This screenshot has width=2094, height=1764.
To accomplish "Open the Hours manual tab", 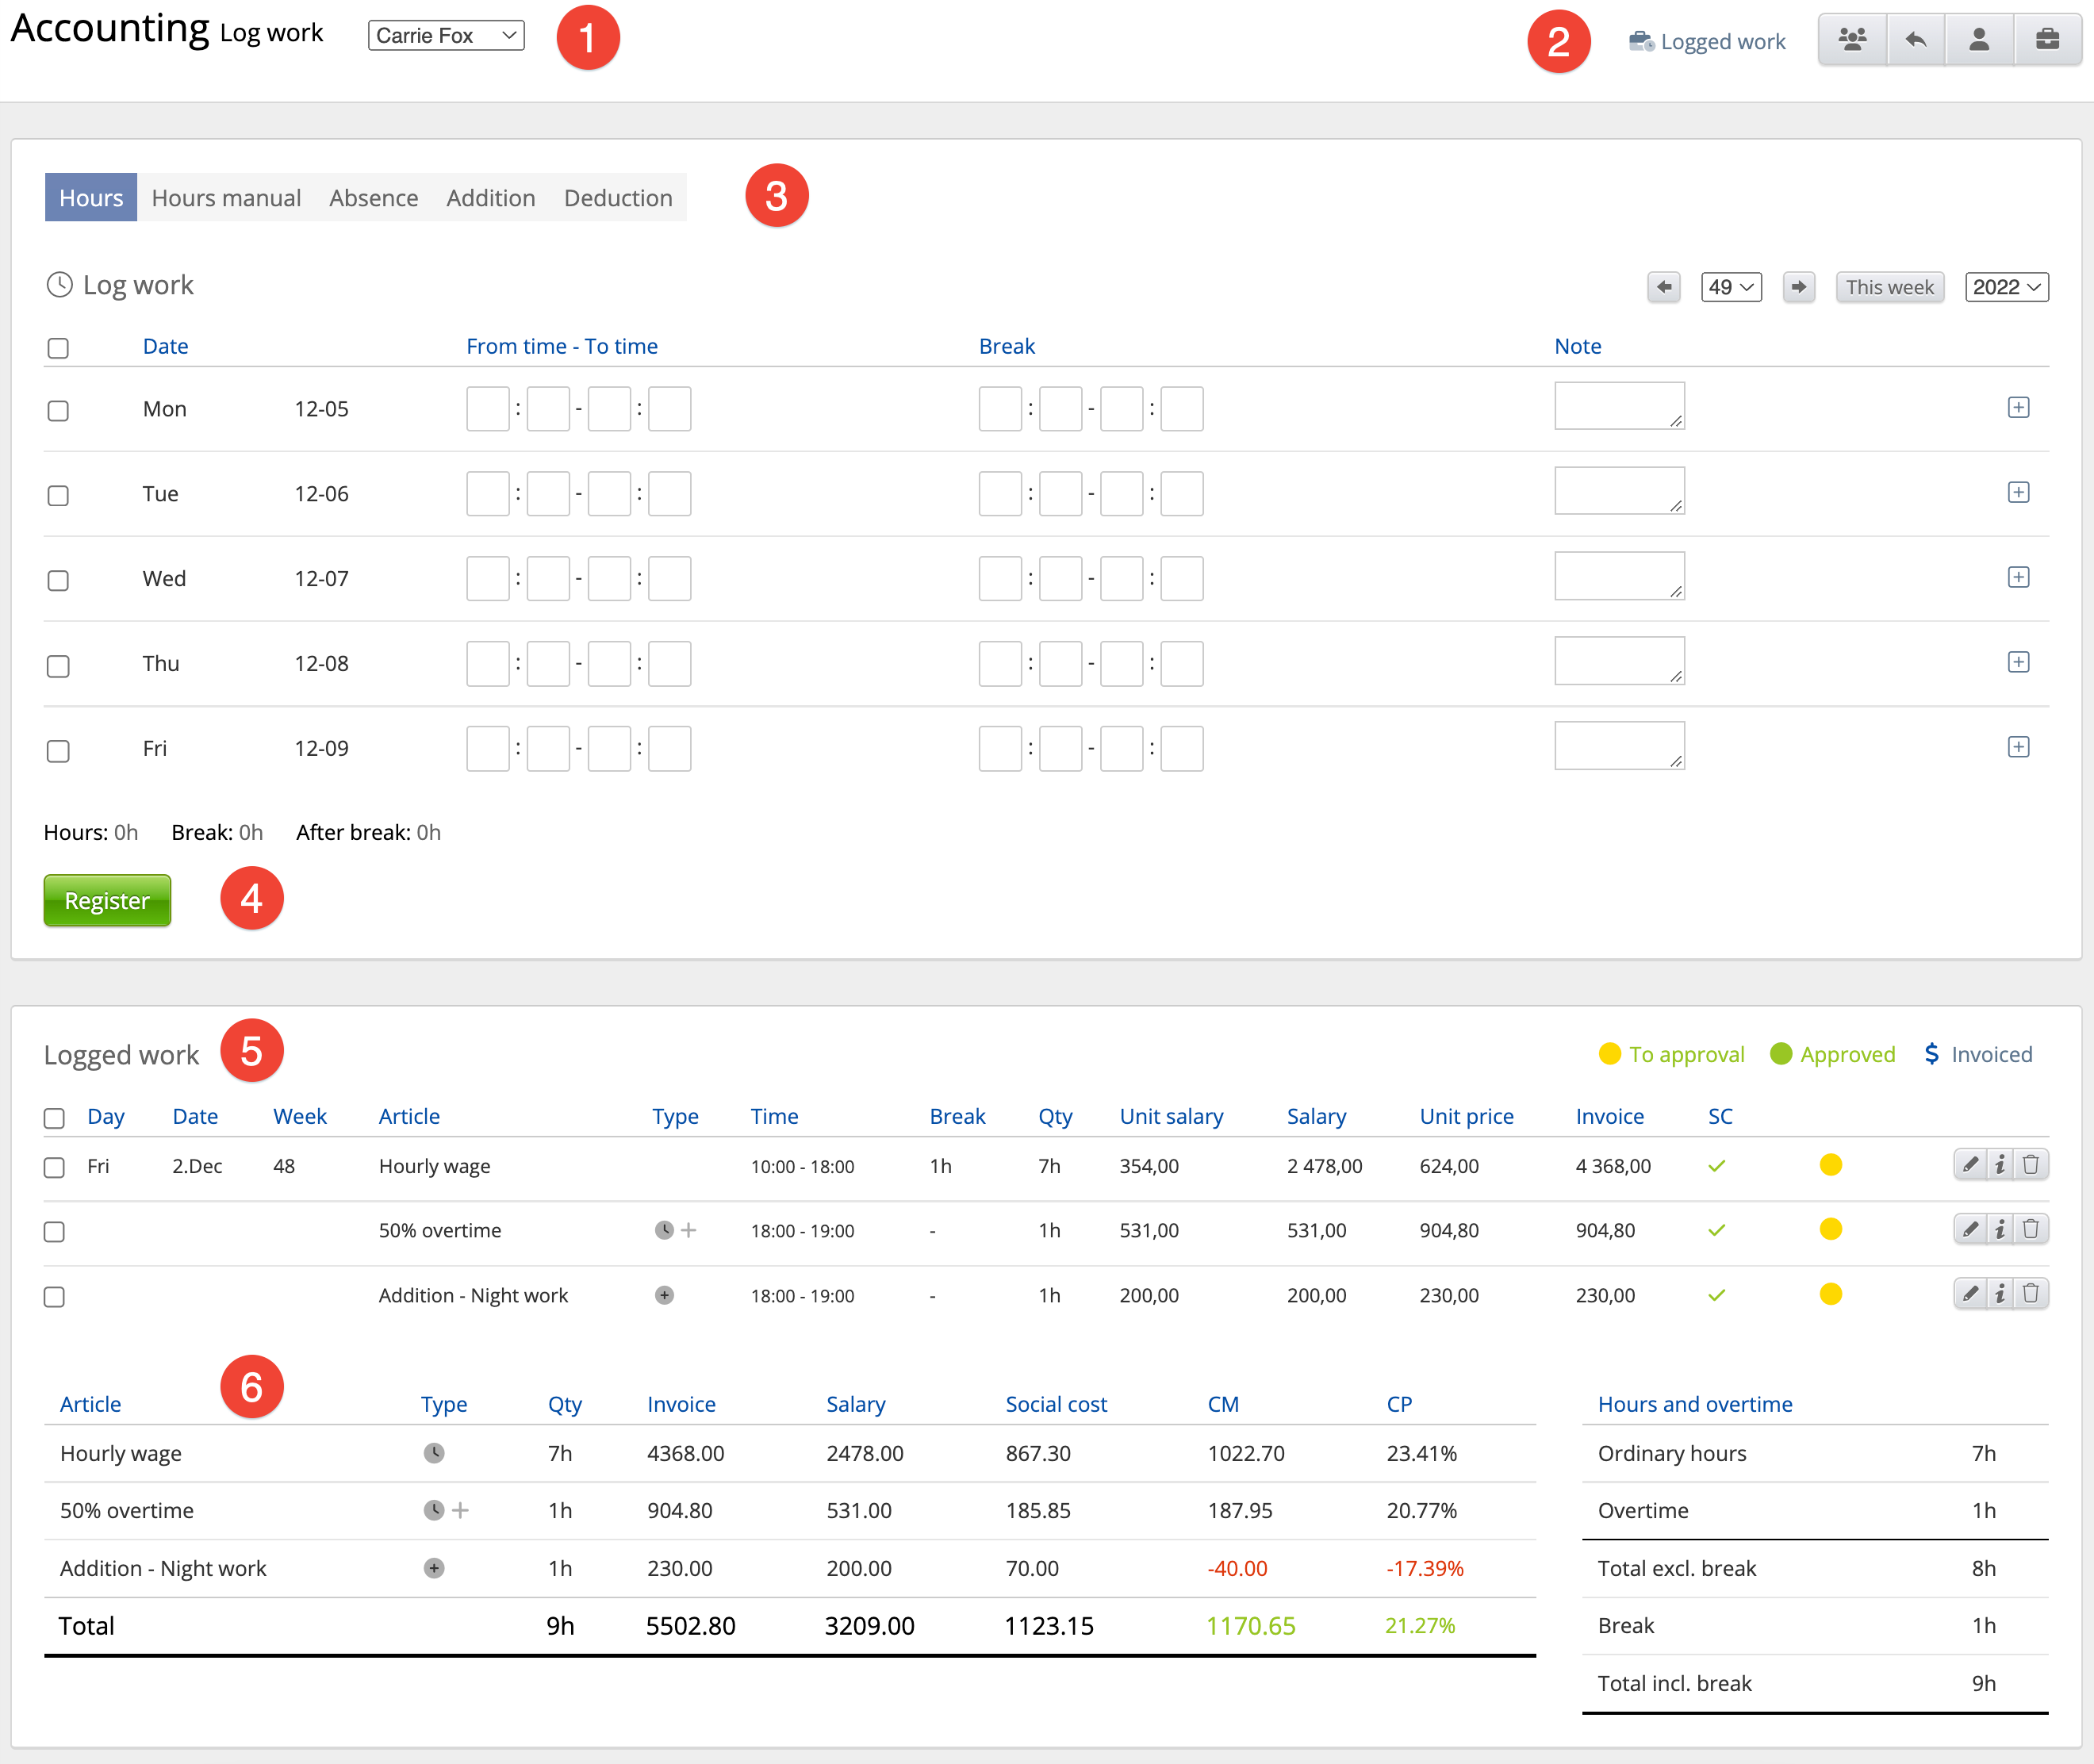I will click(x=226, y=198).
